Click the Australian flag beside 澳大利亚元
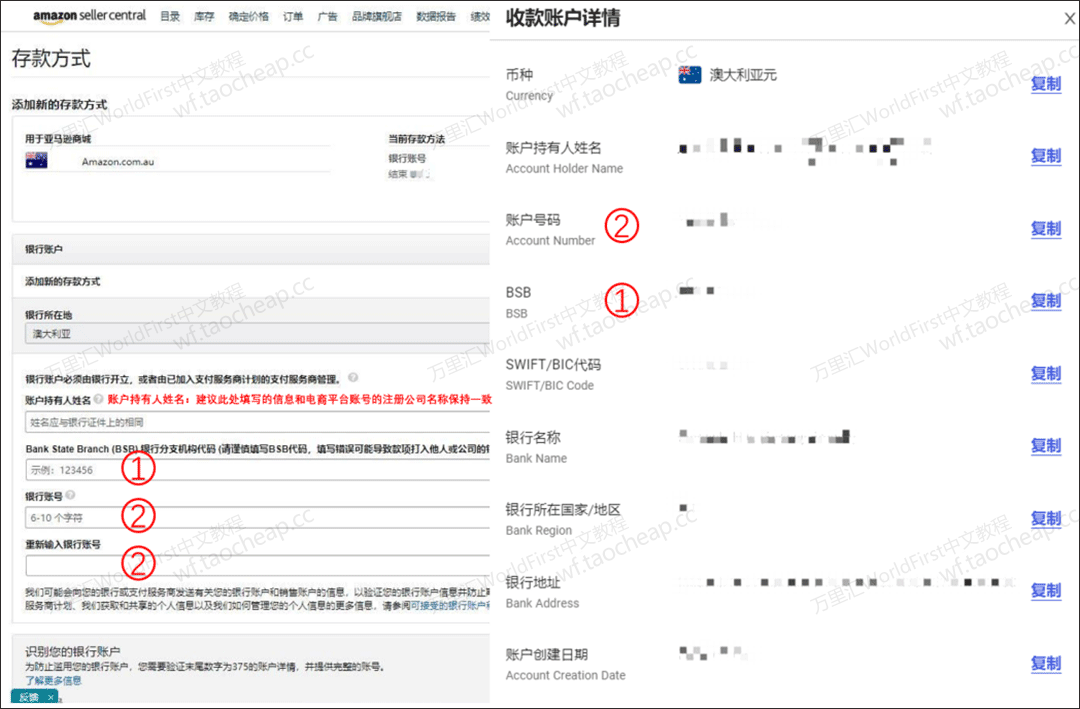The image size is (1080, 709). (x=689, y=74)
